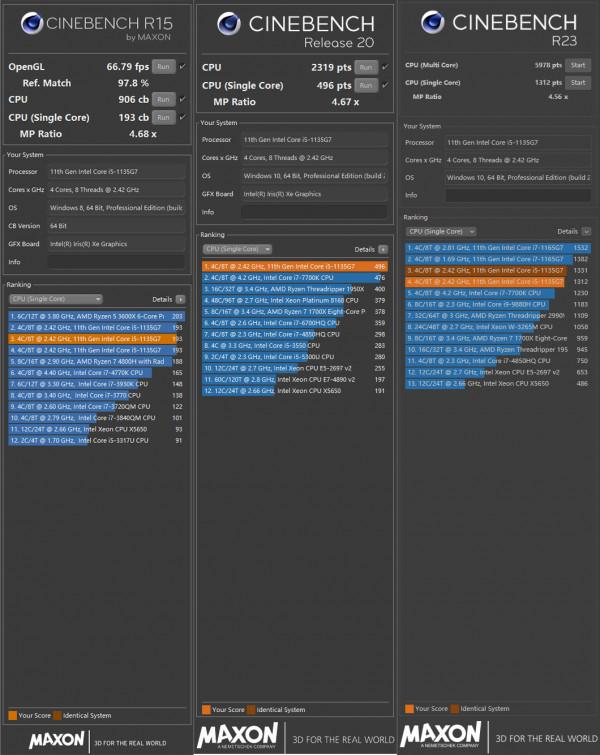Select the AMD Ryzen 5 3600X row in R15
This screenshot has height=755, width=600.
(x=96, y=316)
